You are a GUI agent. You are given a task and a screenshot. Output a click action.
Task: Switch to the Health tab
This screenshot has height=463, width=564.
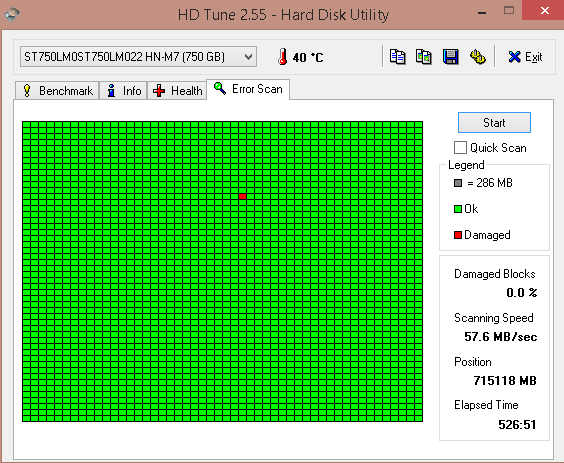(x=177, y=91)
